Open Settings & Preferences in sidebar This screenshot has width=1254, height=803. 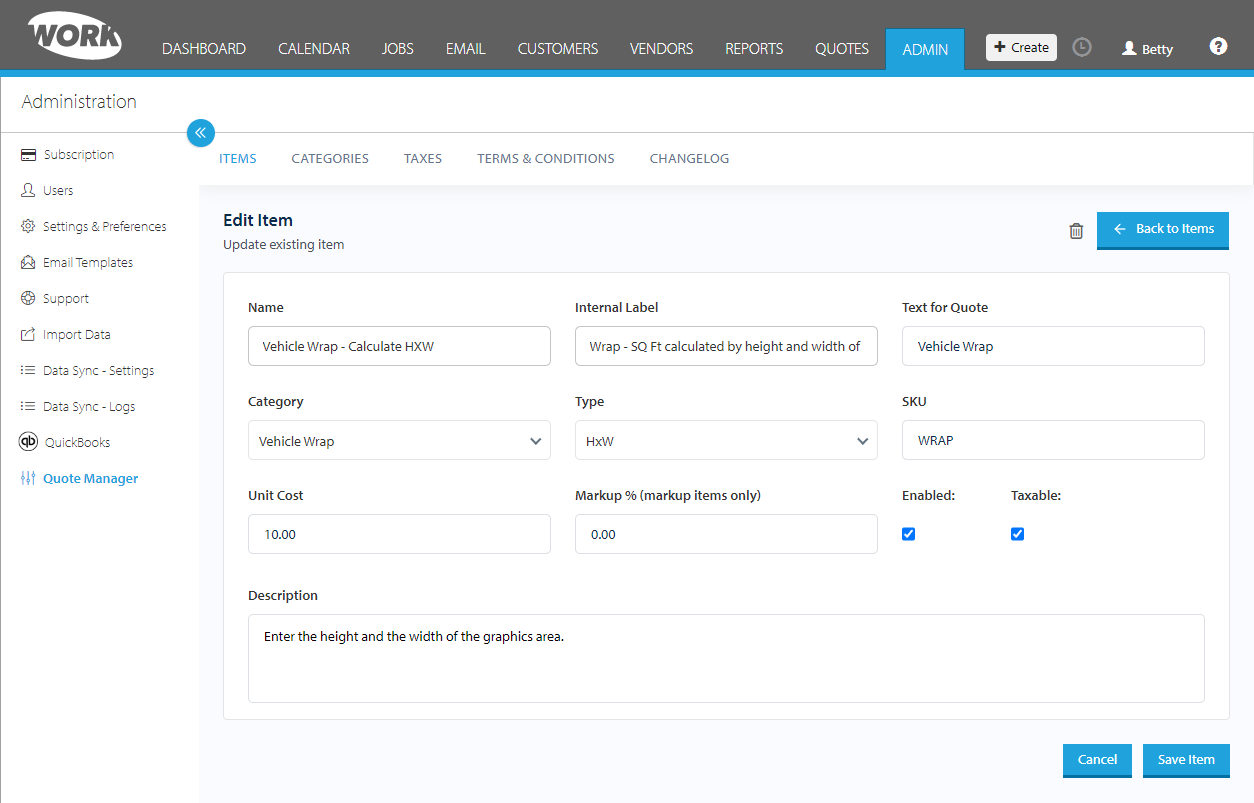tap(105, 226)
